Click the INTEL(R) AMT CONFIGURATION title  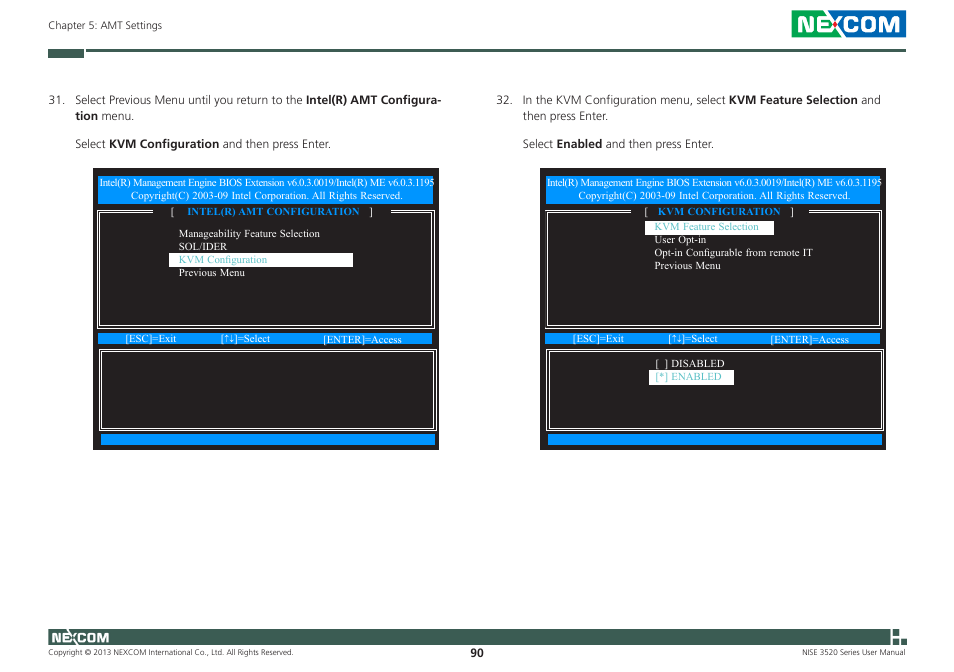(273, 212)
